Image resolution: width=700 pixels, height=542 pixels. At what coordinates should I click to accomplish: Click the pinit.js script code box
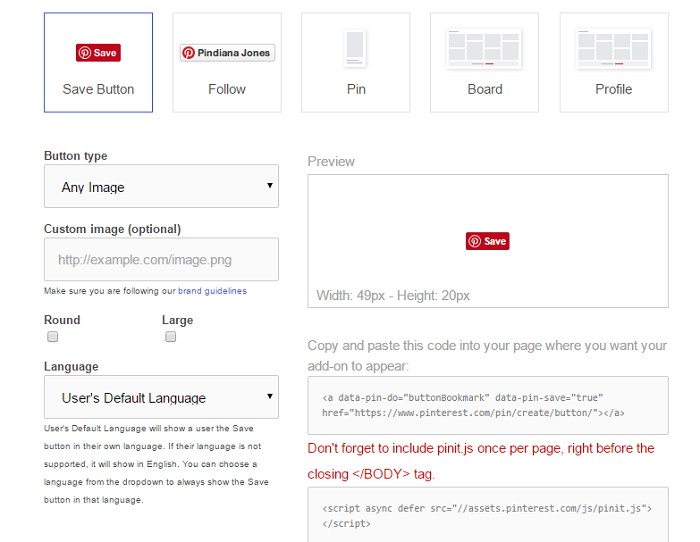(488, 515)
